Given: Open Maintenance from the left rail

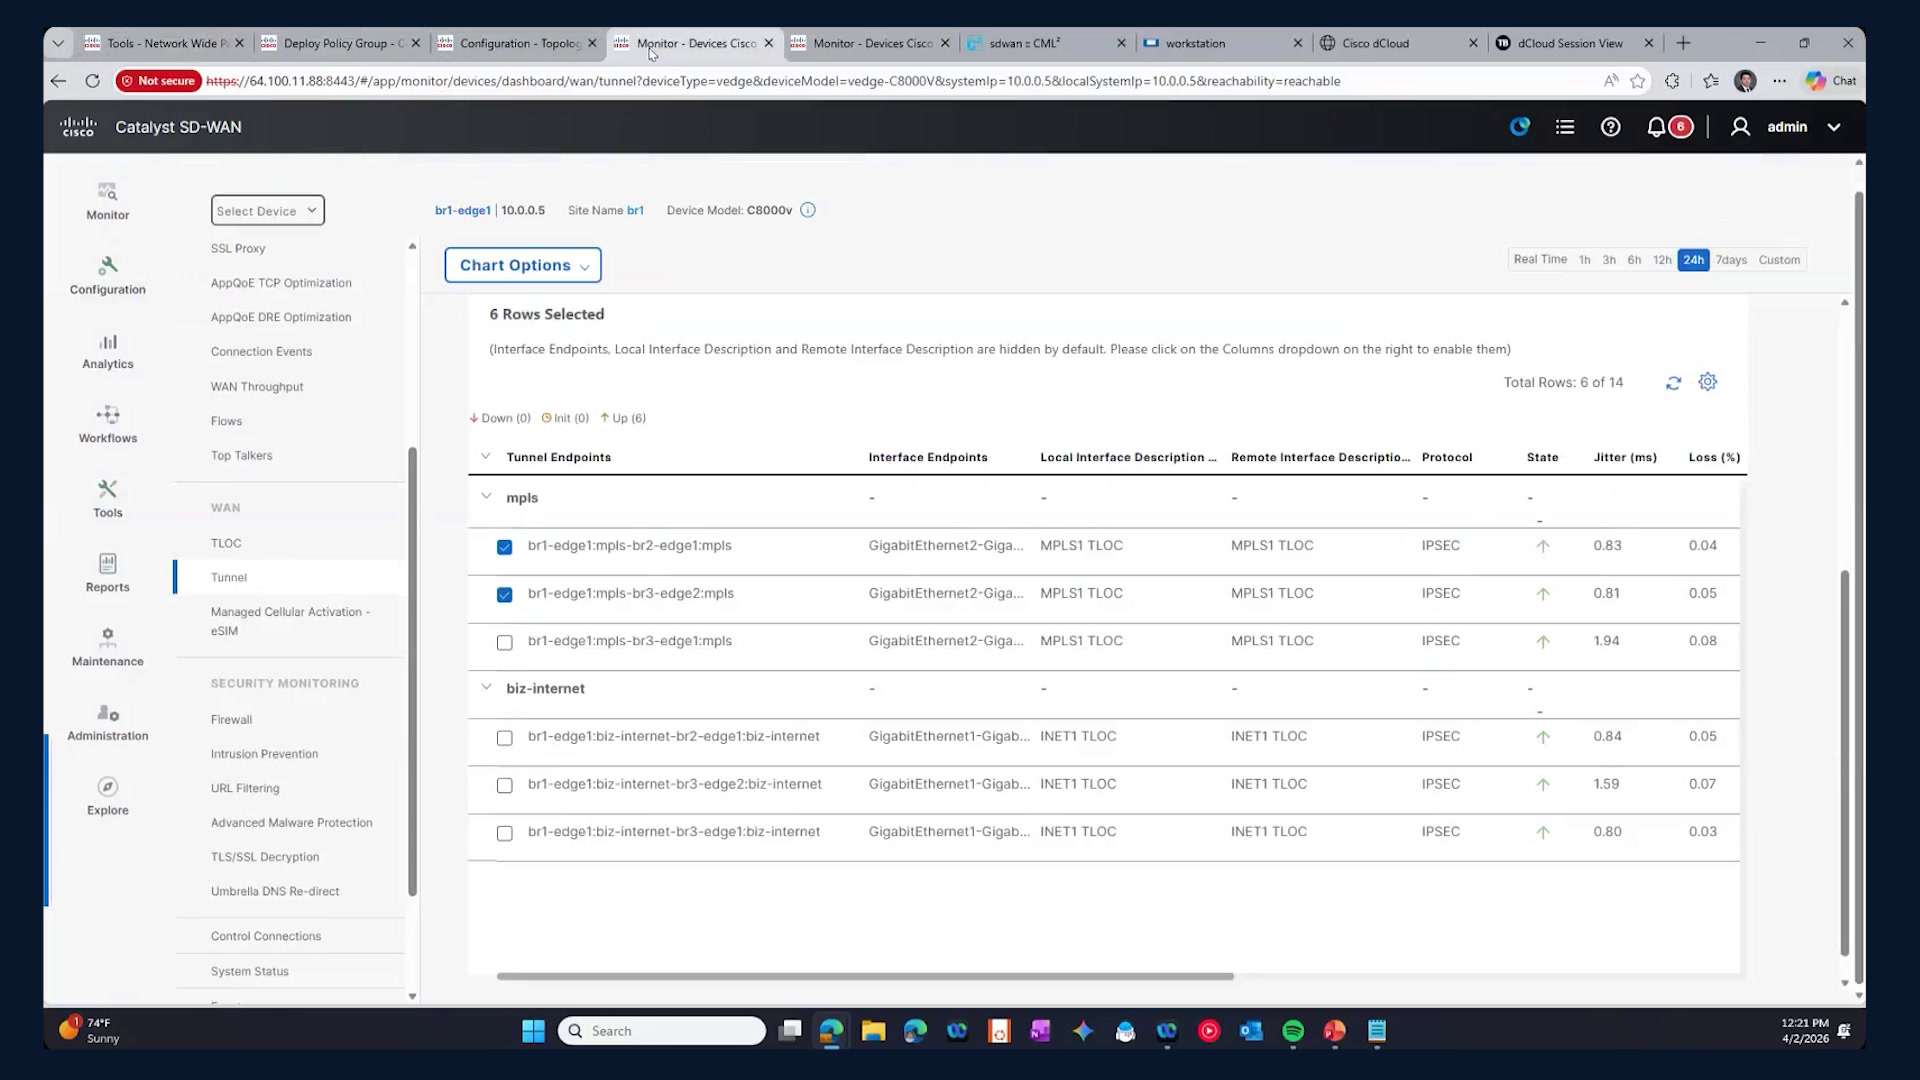Looking at the screenshot, I should [107, 647].
